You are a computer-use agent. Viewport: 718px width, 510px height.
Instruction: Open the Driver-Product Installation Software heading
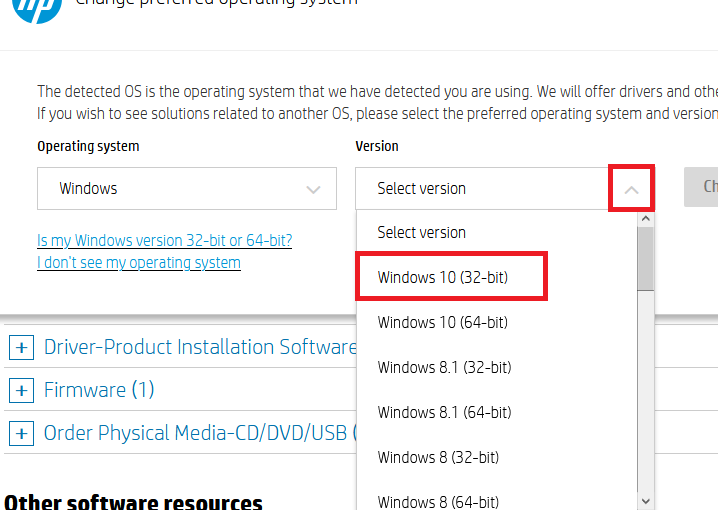click(200, 347)
